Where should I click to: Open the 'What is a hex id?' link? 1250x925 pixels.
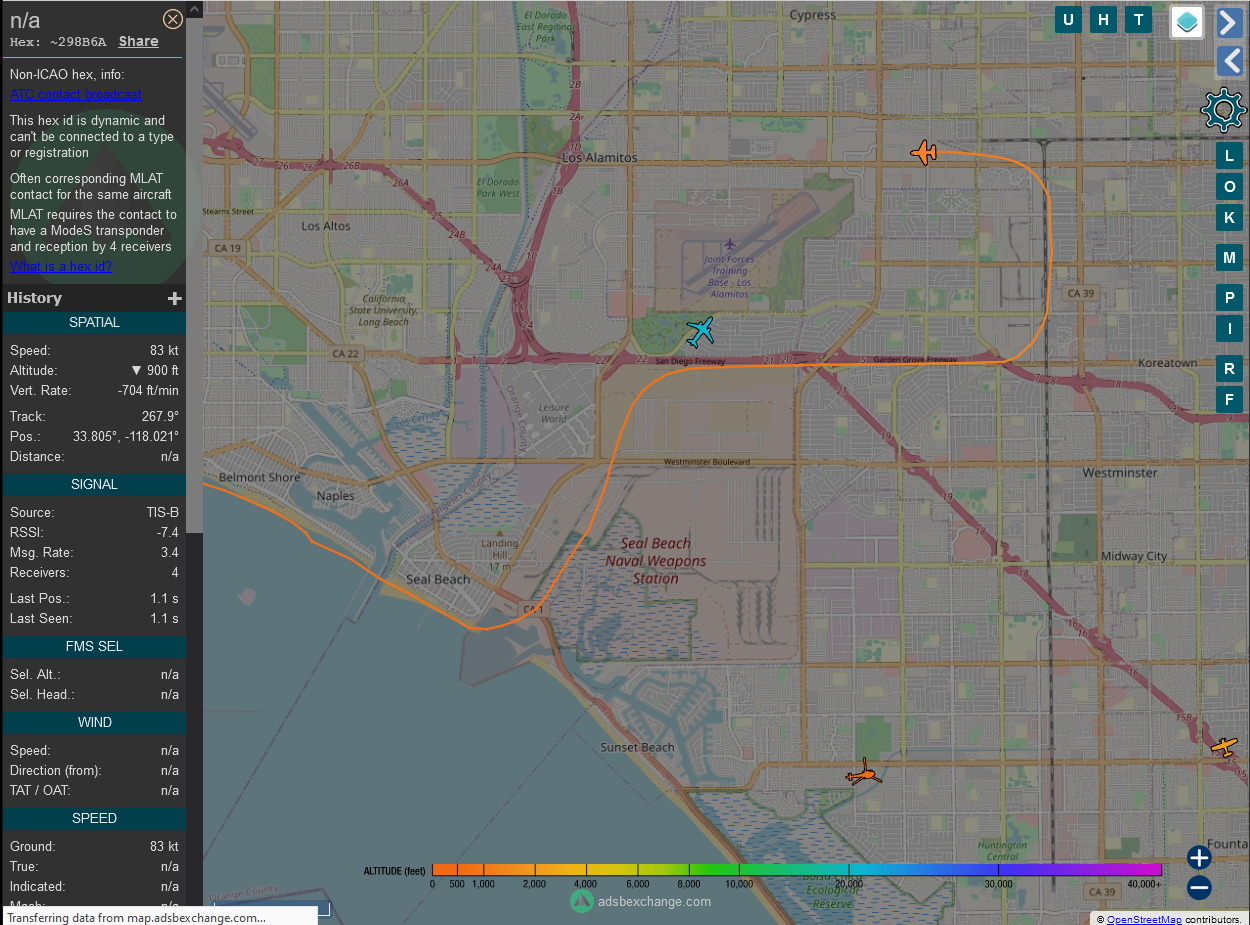pyautogui.click(x=61, y=266)
